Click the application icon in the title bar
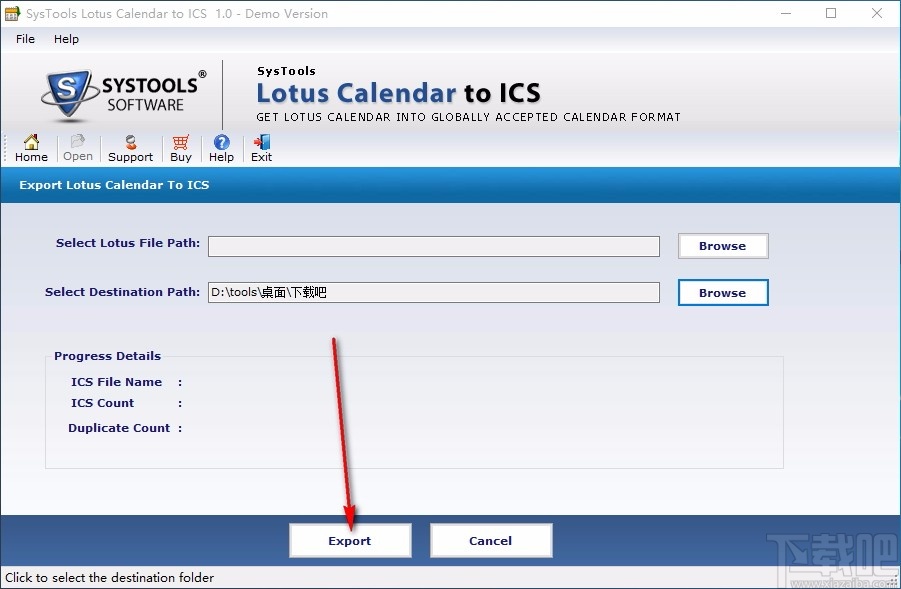The image size is (901, 589). tap(13, 13)
